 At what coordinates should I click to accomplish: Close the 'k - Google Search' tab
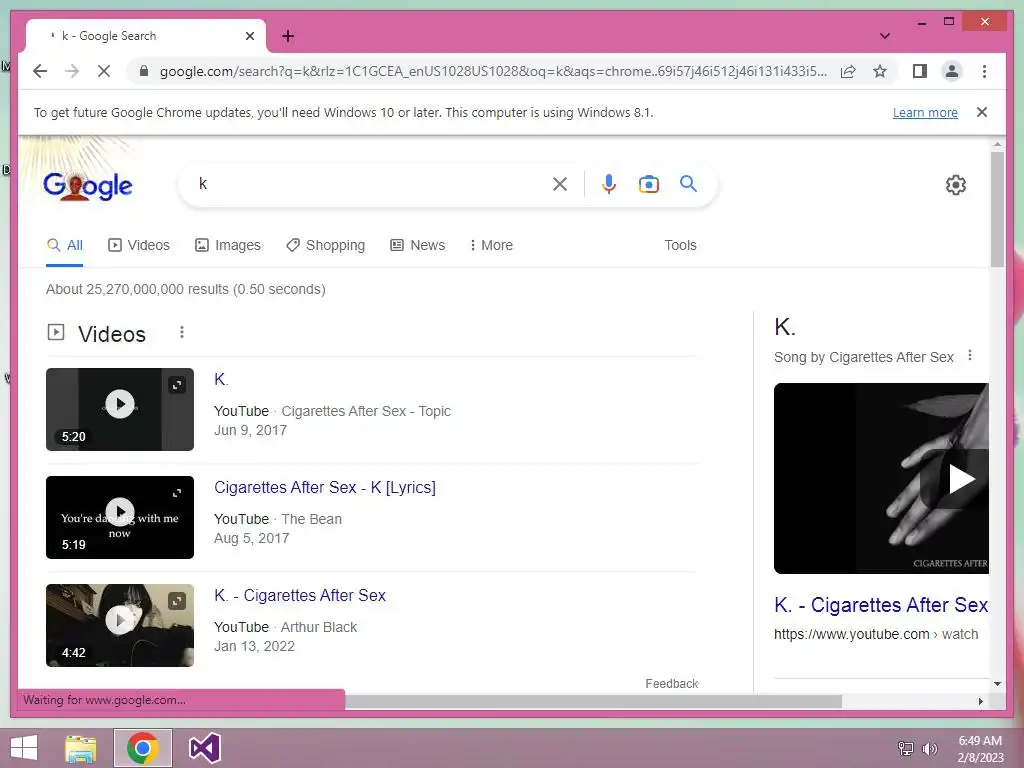coord(249,36)
